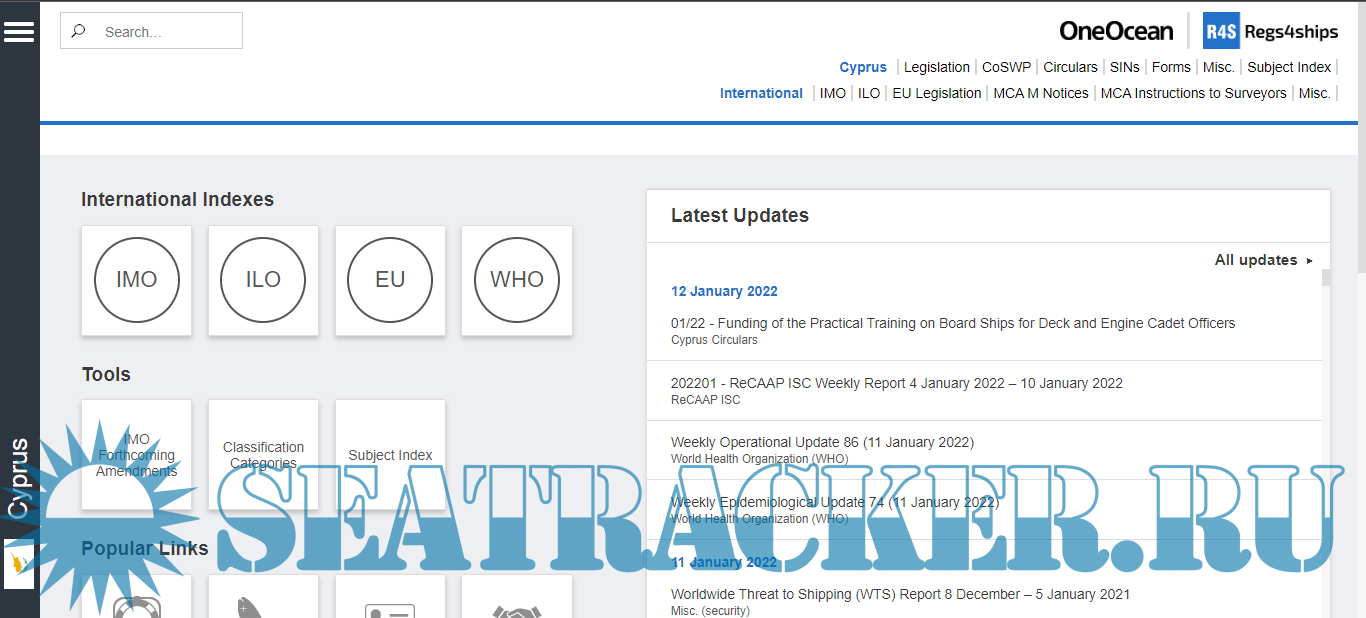
Task: Open the Circulars menu item
Action: pyautogui.click(x=1070, y=67)
